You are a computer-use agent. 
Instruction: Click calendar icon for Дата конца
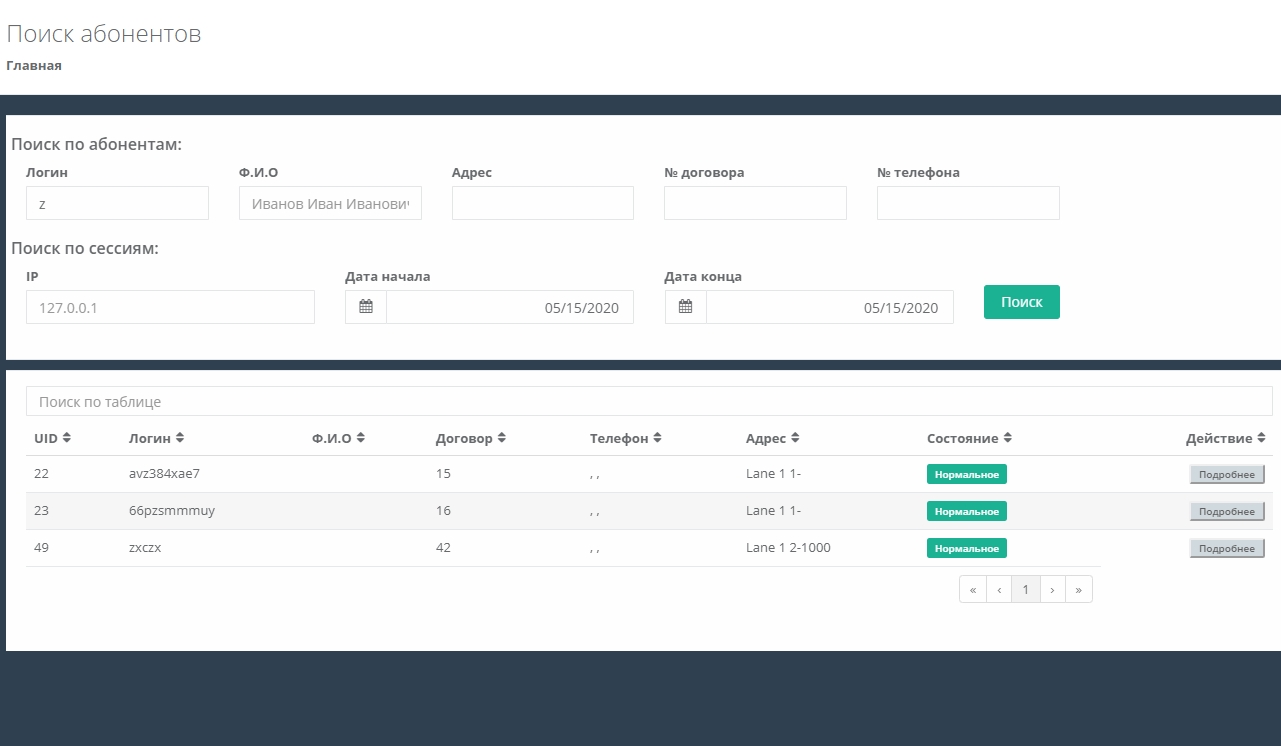[685, 307]
